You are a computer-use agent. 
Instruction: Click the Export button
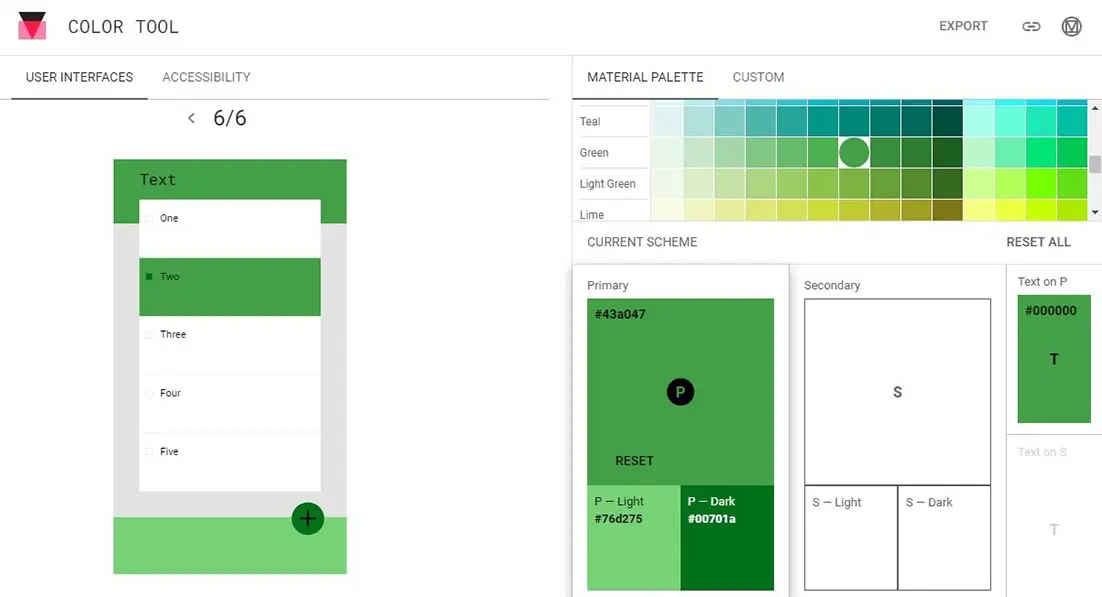(x=963, y=26)
